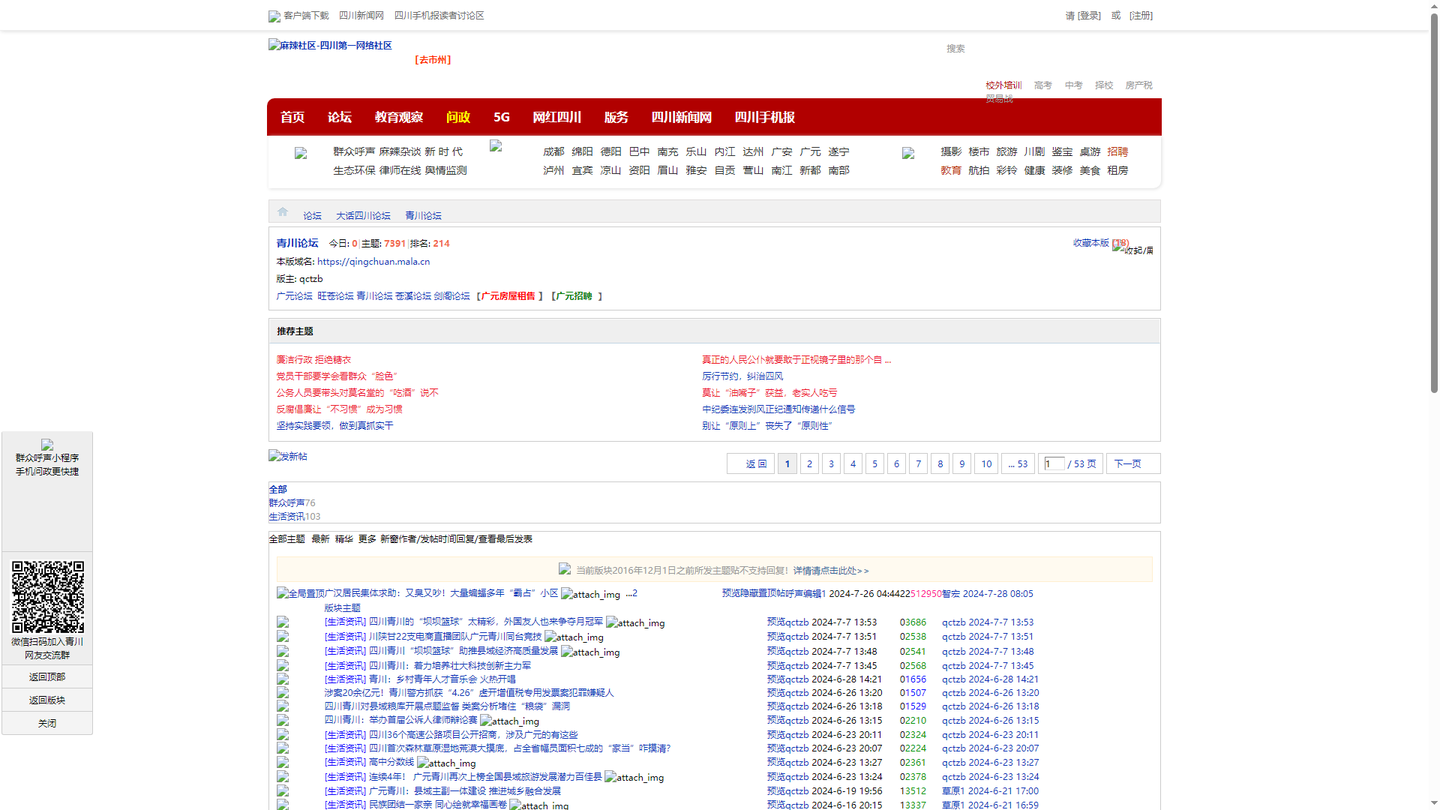Click the 群众呼声小程序 image in the side panel
The height and width of the screenshot is (810, 1440).
point(47,444)
